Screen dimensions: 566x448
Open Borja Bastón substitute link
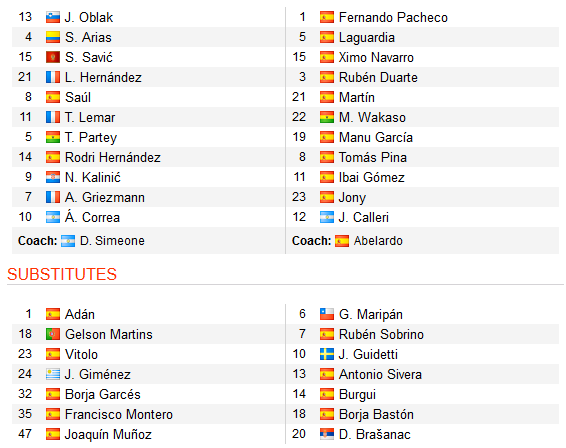coord(376,414)
